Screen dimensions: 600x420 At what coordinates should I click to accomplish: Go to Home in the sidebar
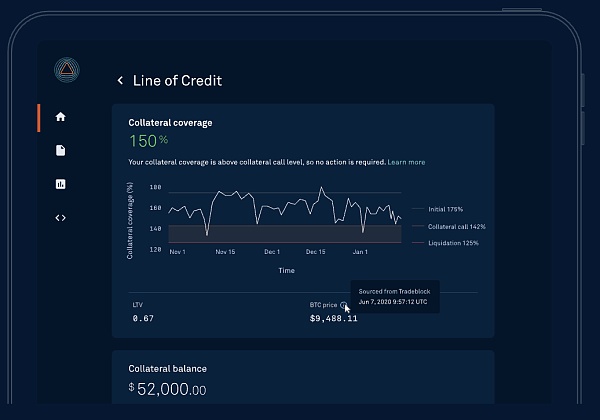60,117
